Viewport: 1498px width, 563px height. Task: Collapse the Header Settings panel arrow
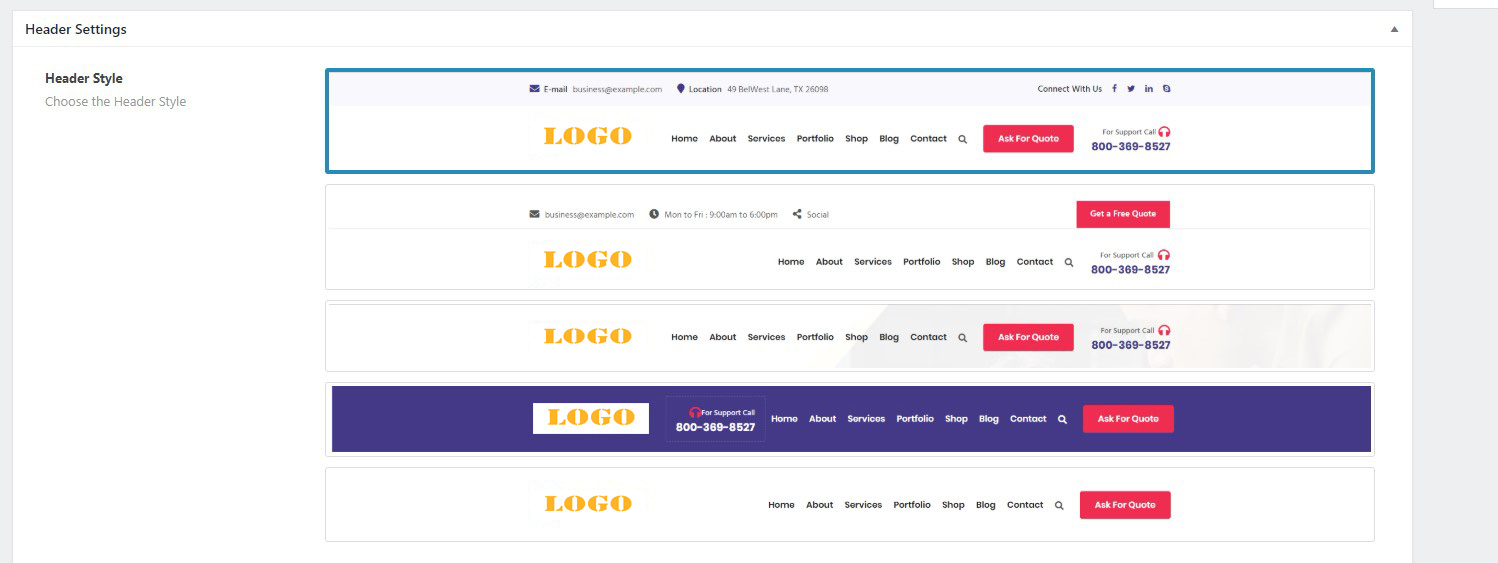click(x=1394, y=30)
